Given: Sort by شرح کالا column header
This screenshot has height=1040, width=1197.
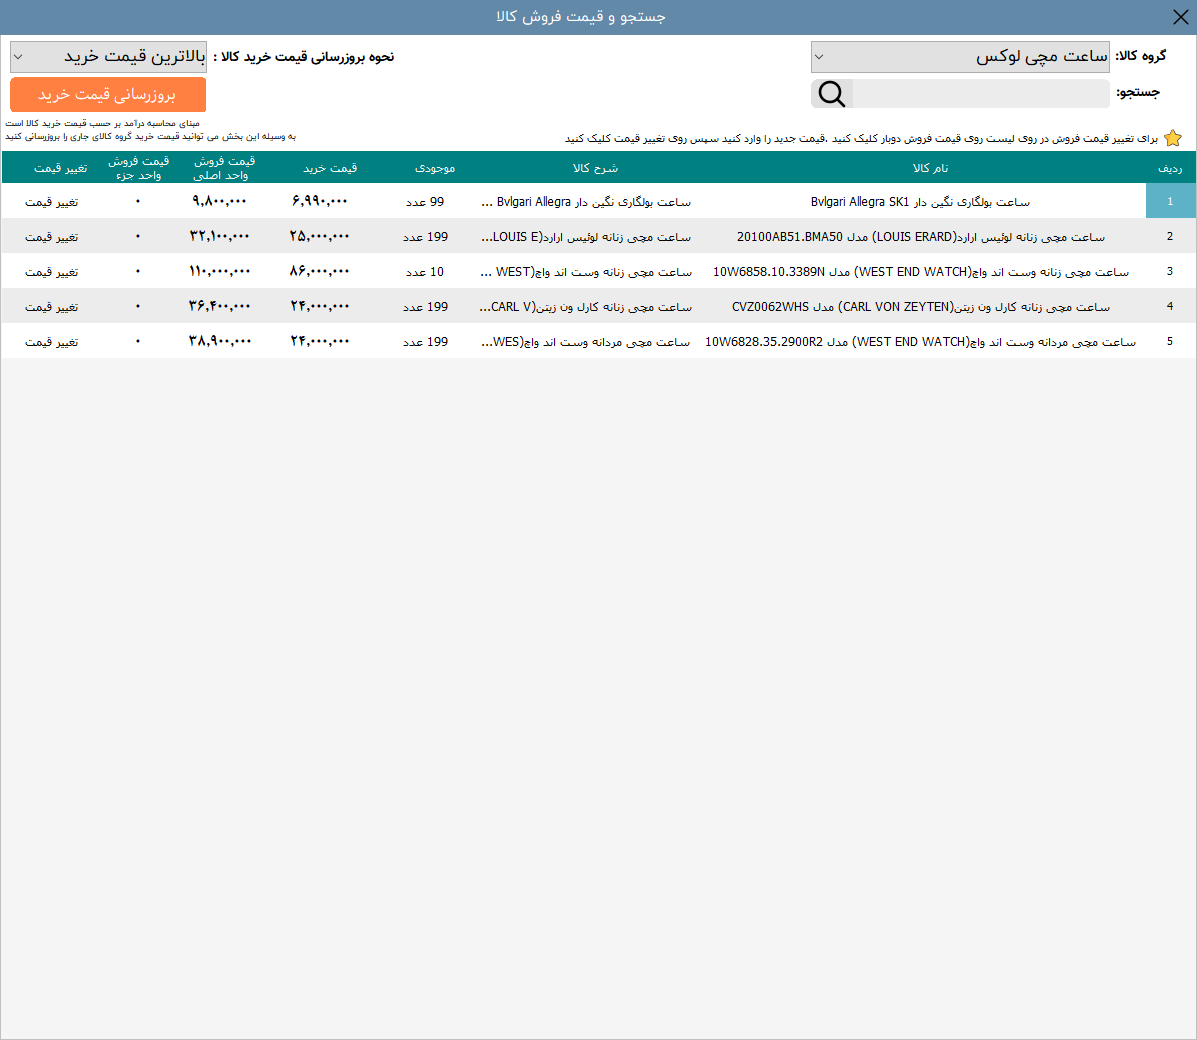Looking at the screenshot, I should pos(595,168).
